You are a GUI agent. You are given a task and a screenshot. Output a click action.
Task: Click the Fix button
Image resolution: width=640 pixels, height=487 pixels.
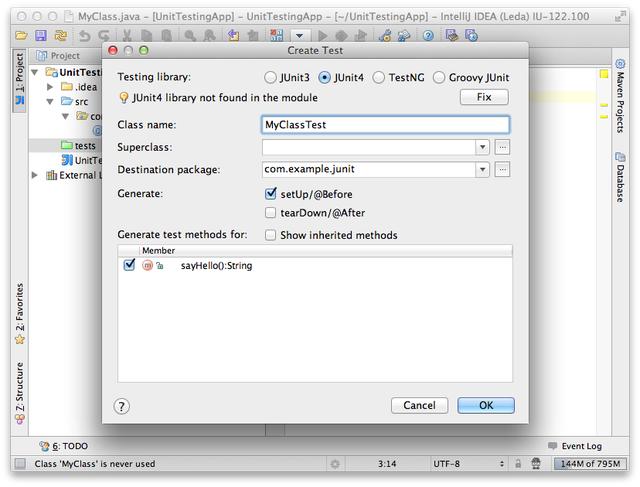(484, 97)
